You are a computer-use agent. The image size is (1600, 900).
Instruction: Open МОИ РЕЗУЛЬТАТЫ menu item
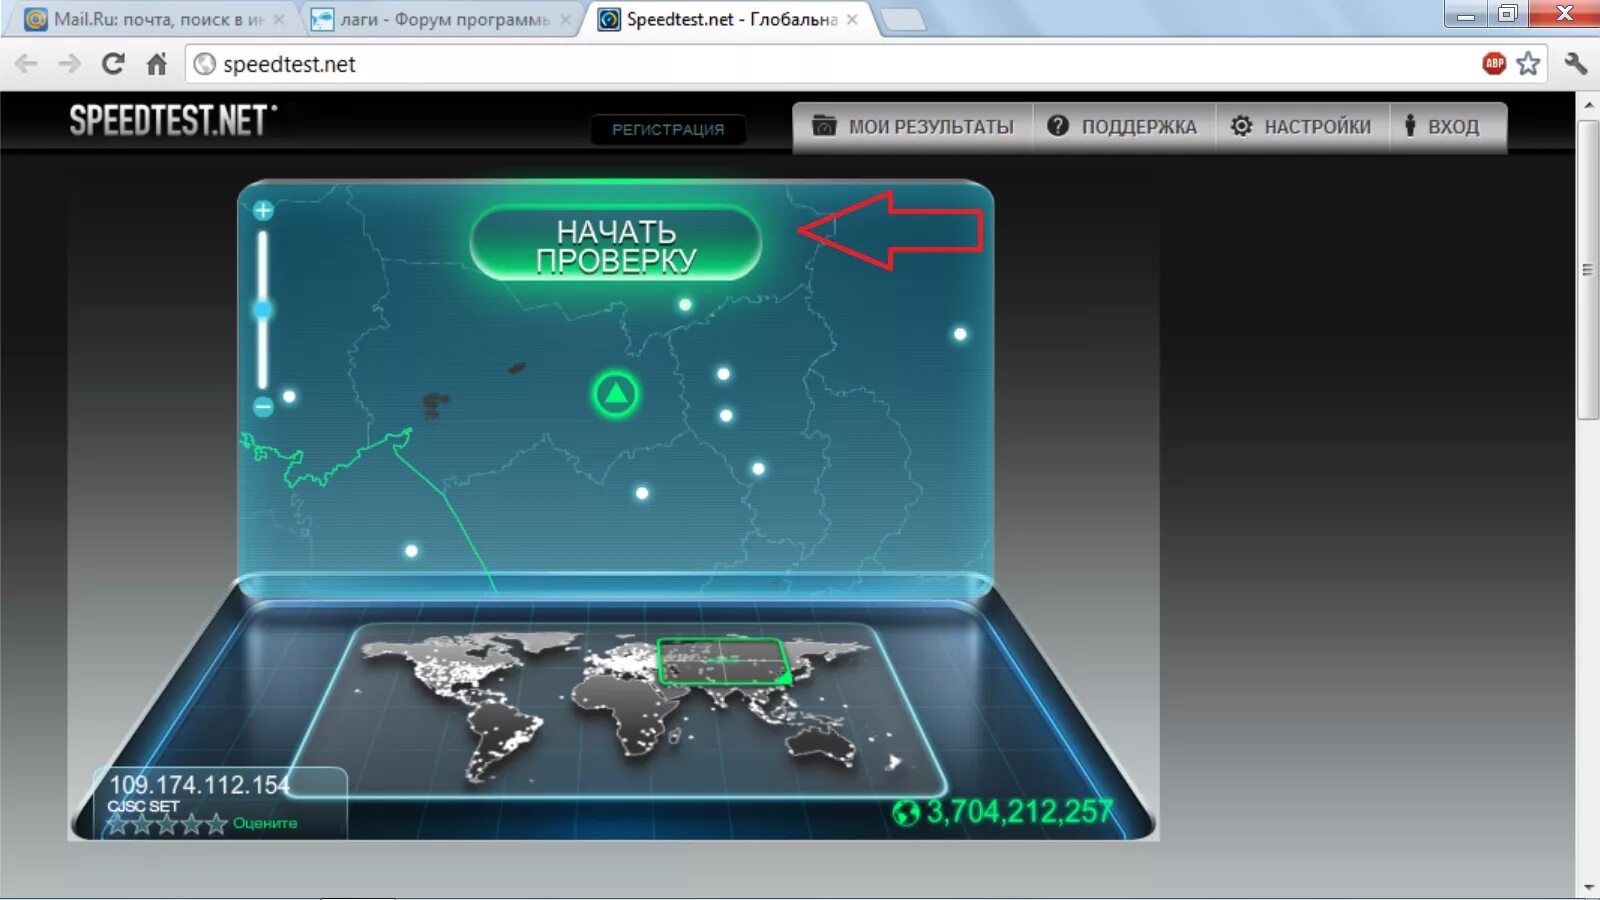(x=914, y=127)
